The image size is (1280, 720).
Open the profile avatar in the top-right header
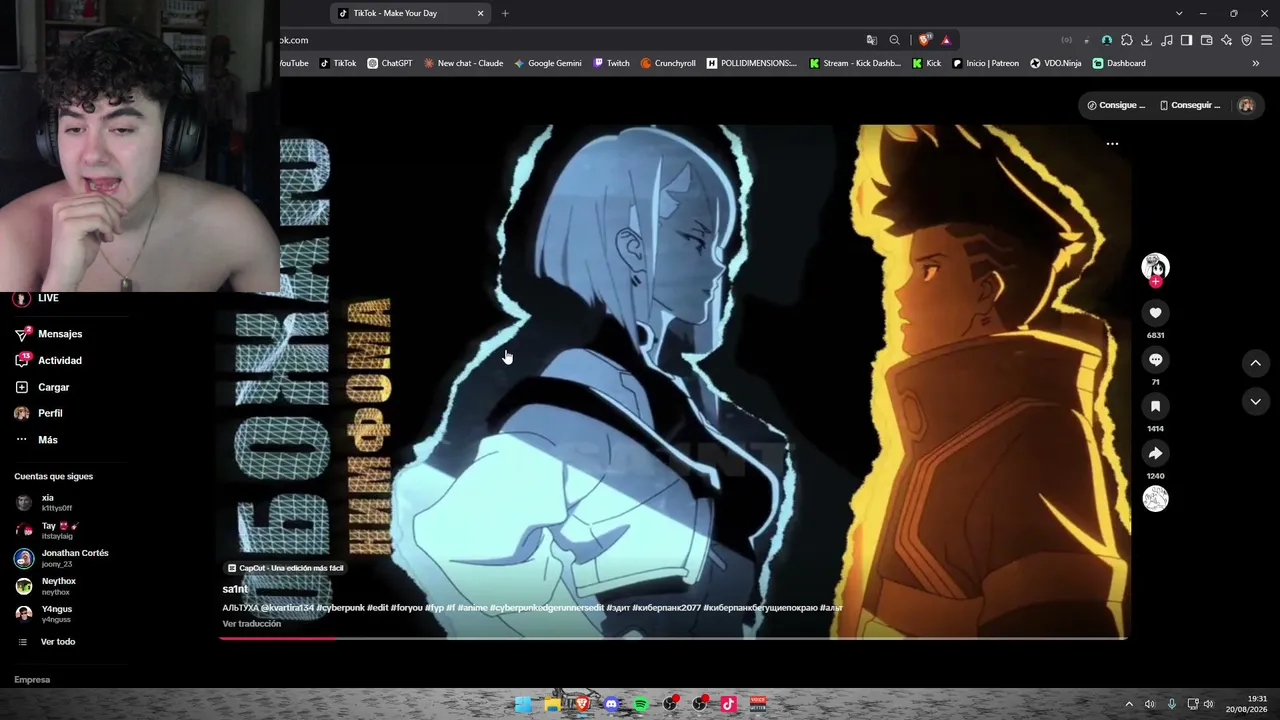tap(1246, 105)
